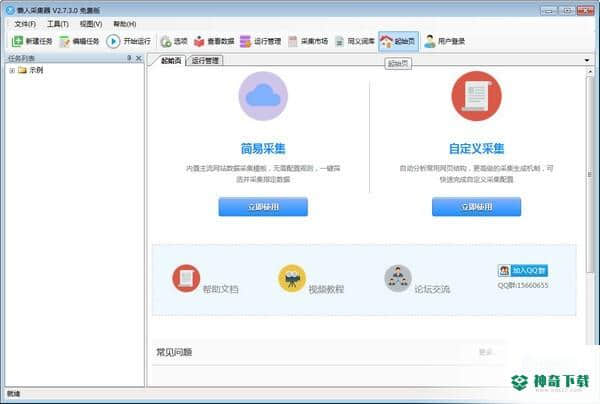The image size is (600, 404).
Task: Click the 简易采集 heading link
Action: tap(263, 148)
